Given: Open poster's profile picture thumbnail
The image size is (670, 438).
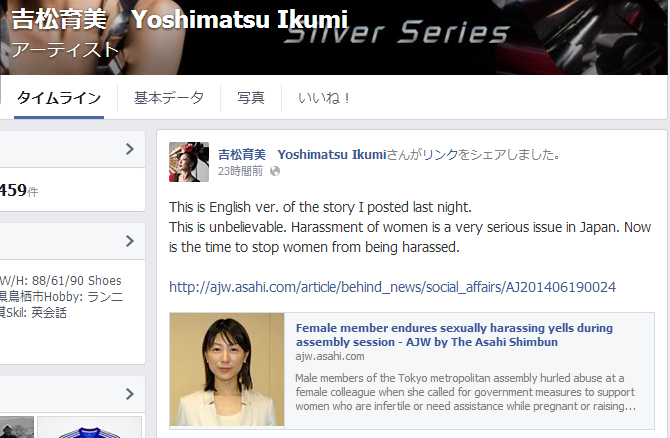Looking at the screenshot, I should pyautogui.click(x=189, y=162).
